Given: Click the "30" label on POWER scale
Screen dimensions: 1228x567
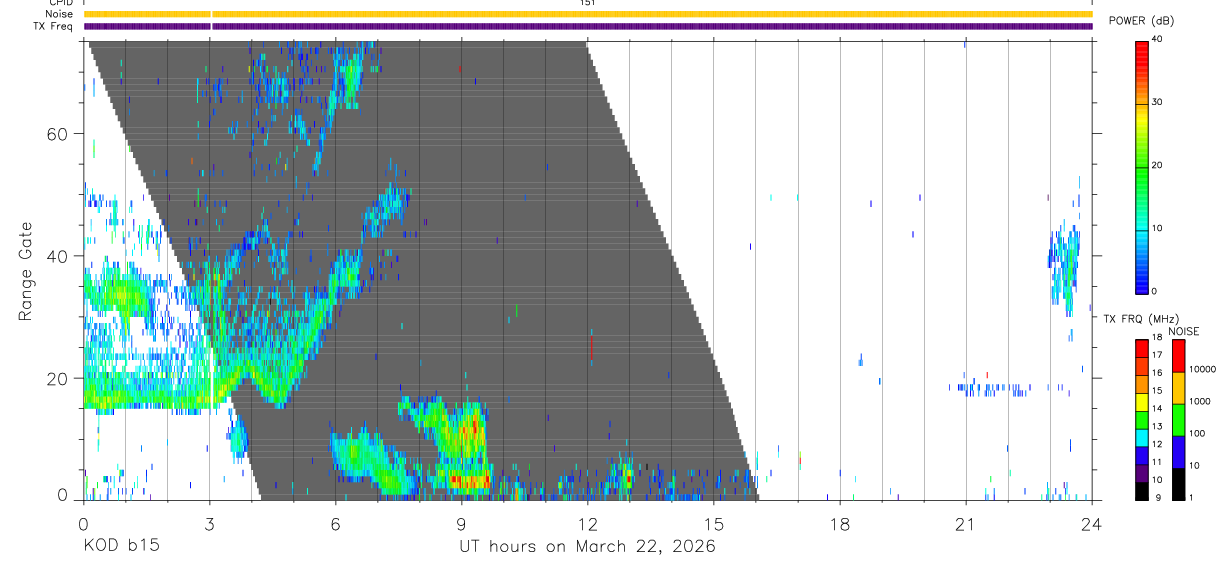Looking at the screenshot, I should tap(1158, 102).
